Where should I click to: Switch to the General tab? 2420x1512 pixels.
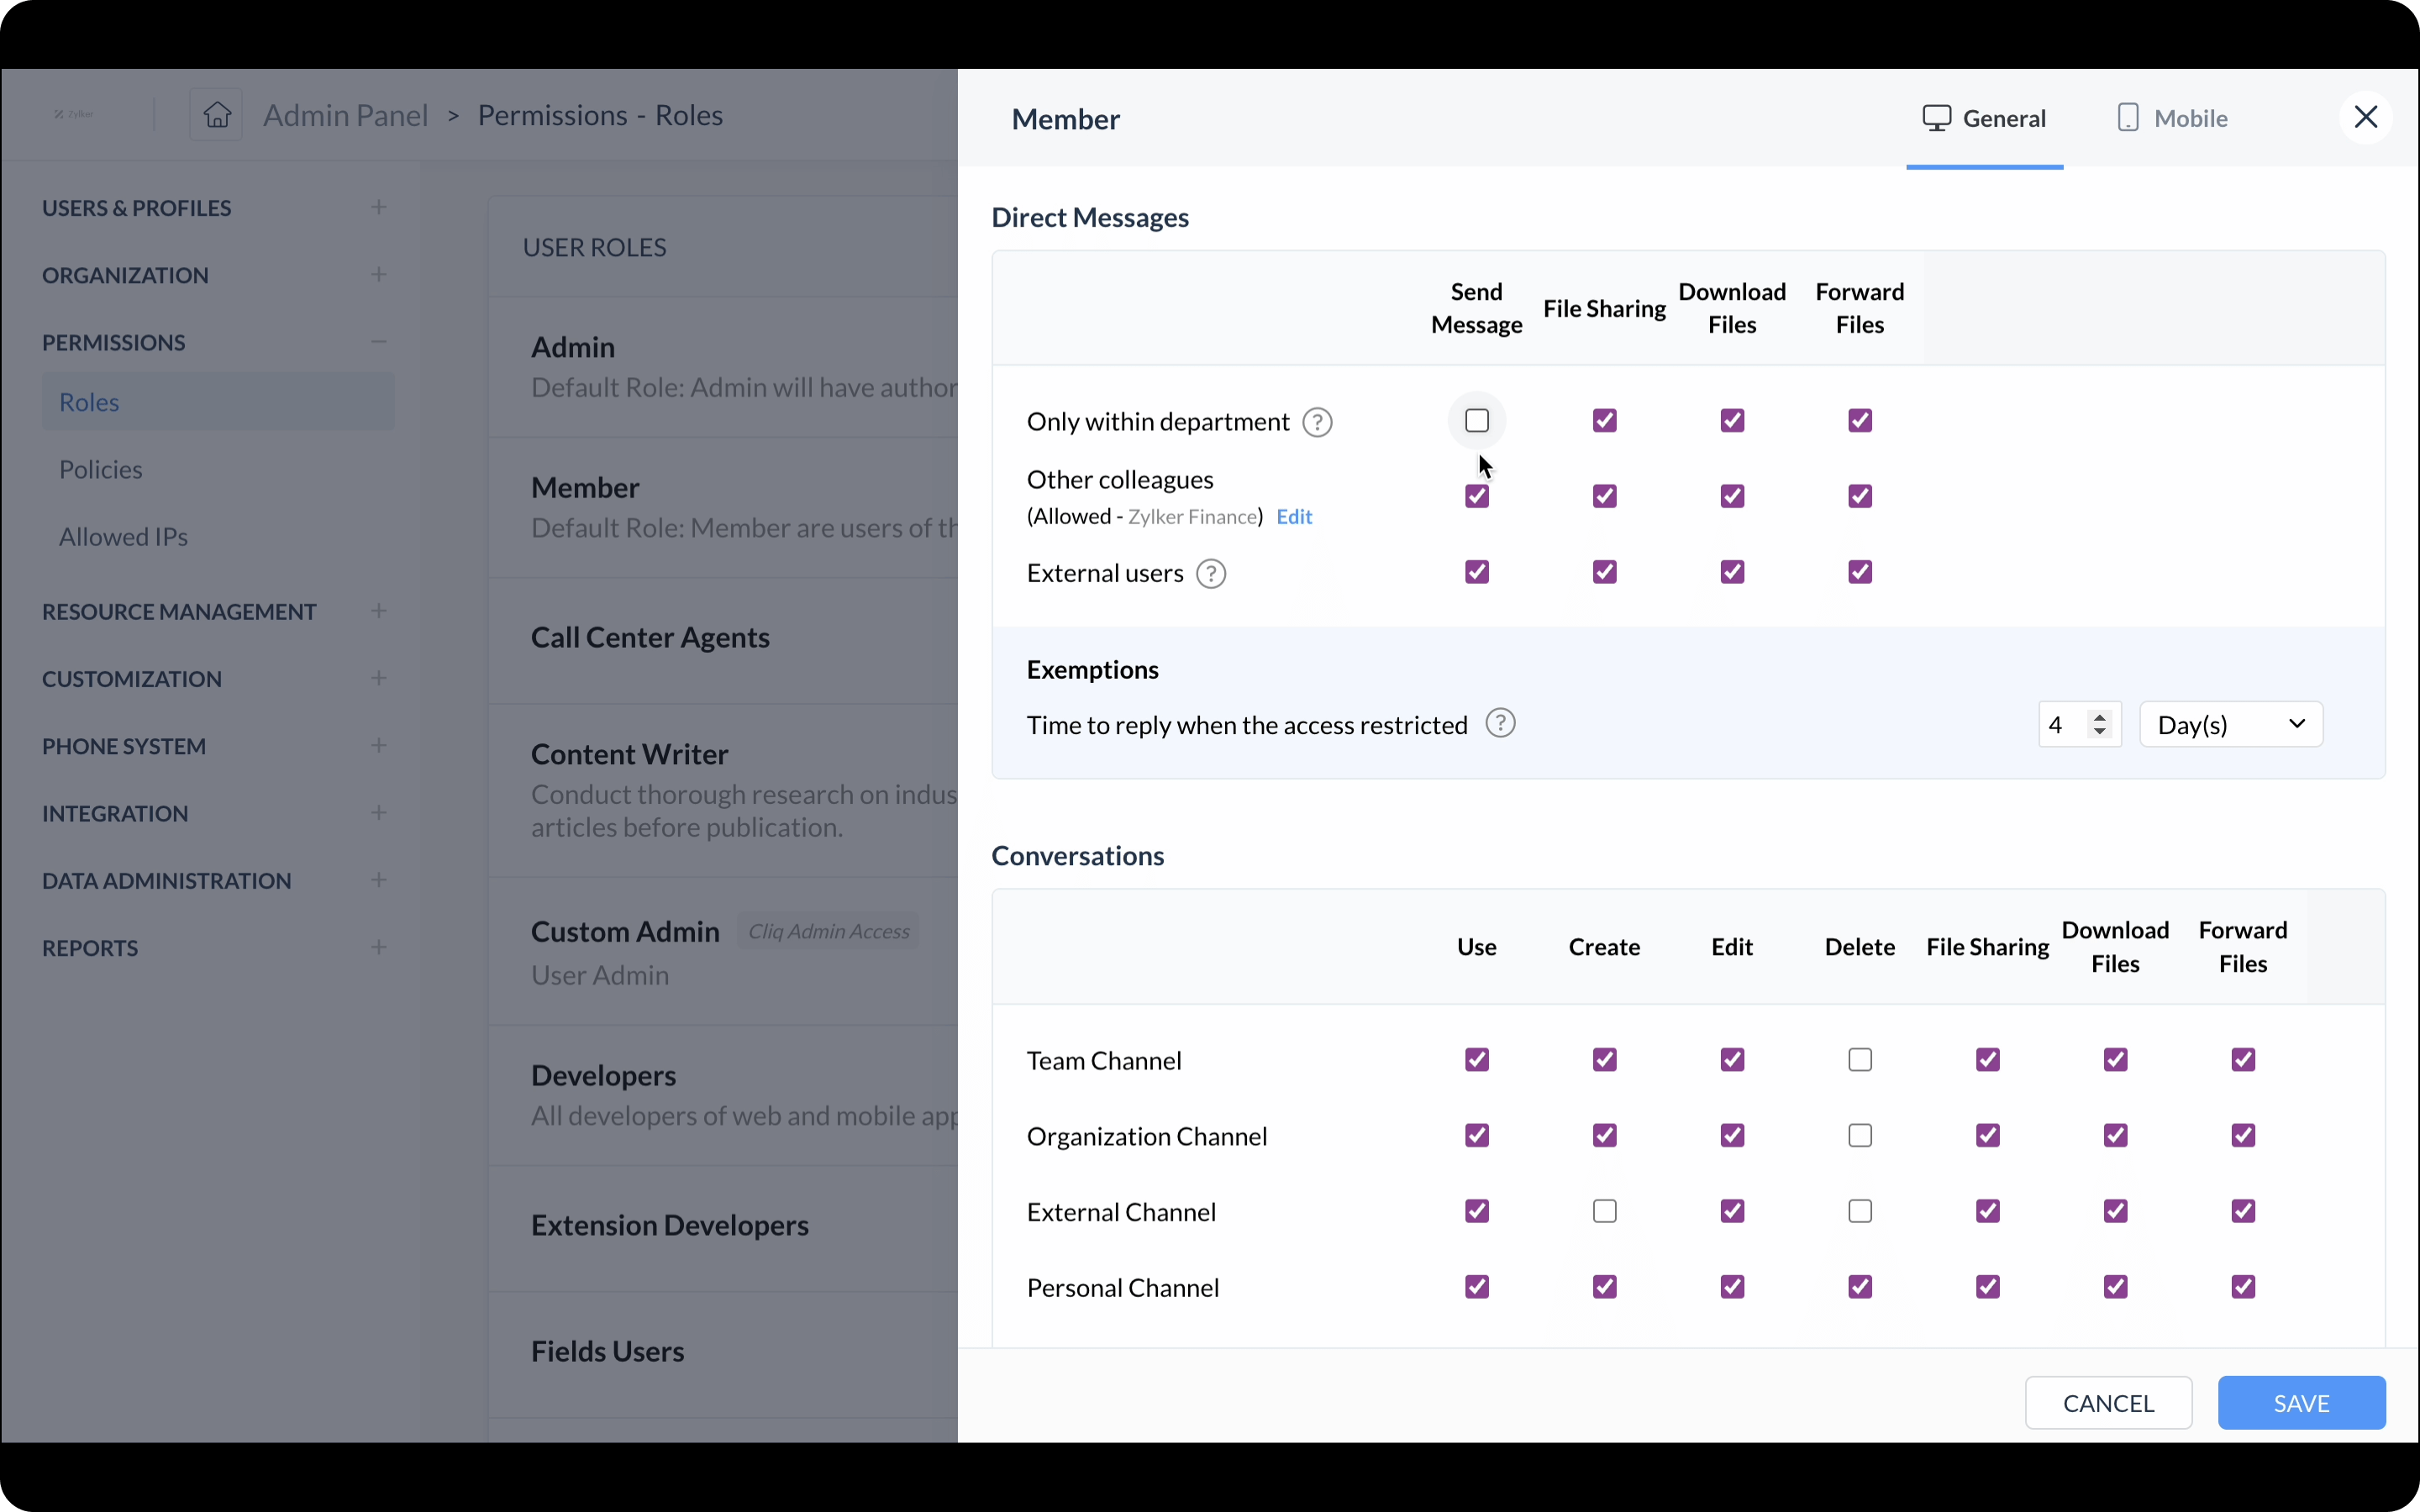click(1985, 117)
